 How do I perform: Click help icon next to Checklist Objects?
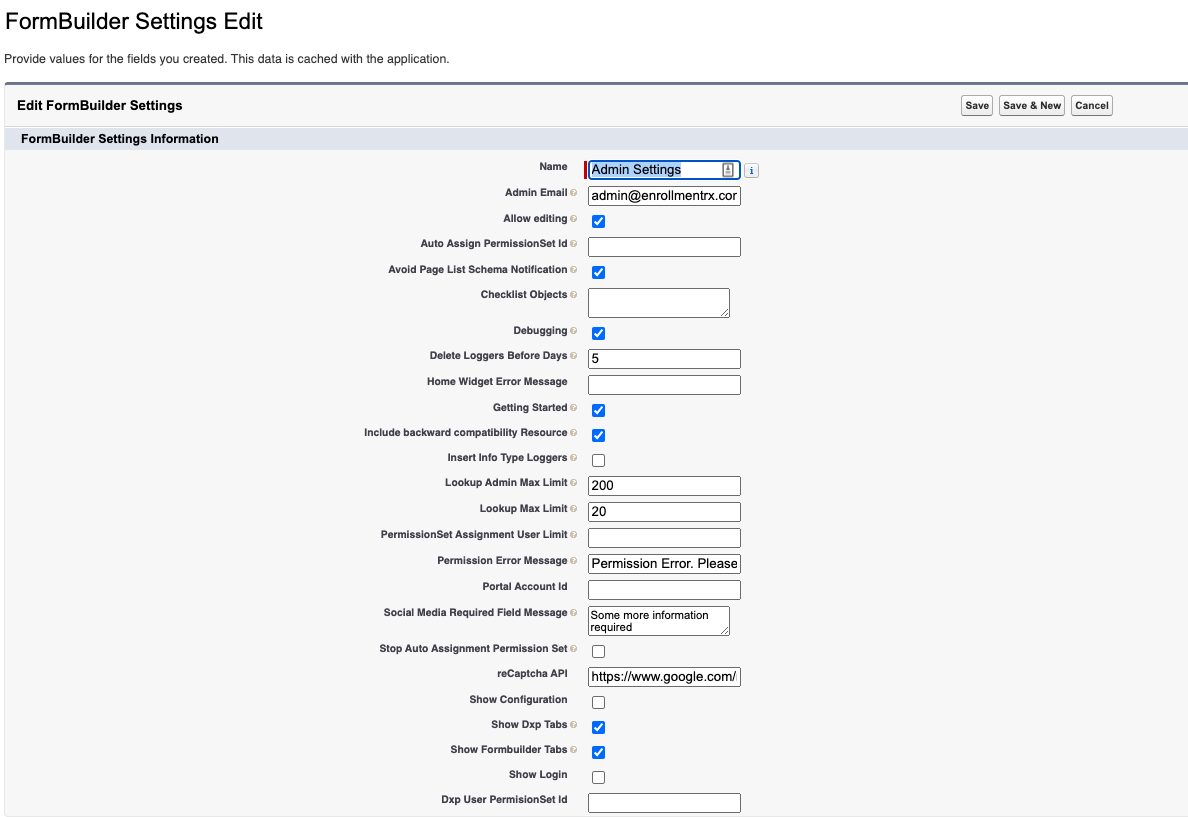tap(574, 295)
